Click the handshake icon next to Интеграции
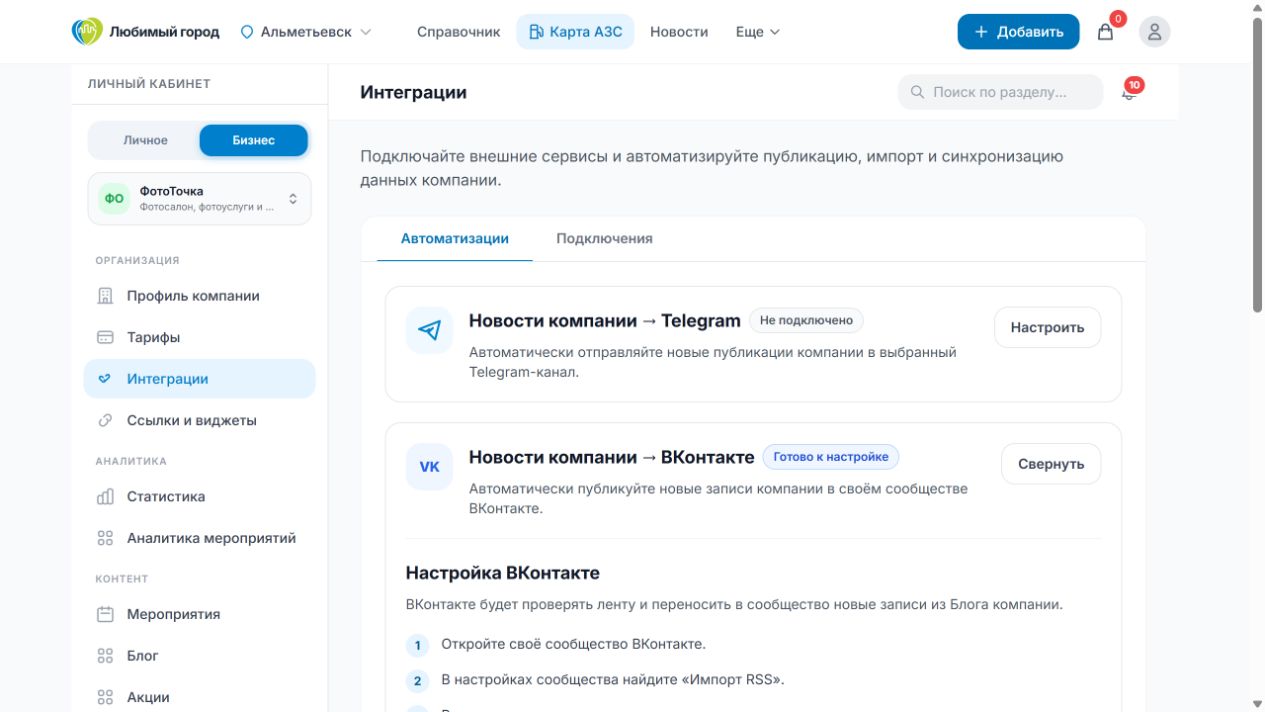The image size is (1265, 712). (x=105, y=379)
